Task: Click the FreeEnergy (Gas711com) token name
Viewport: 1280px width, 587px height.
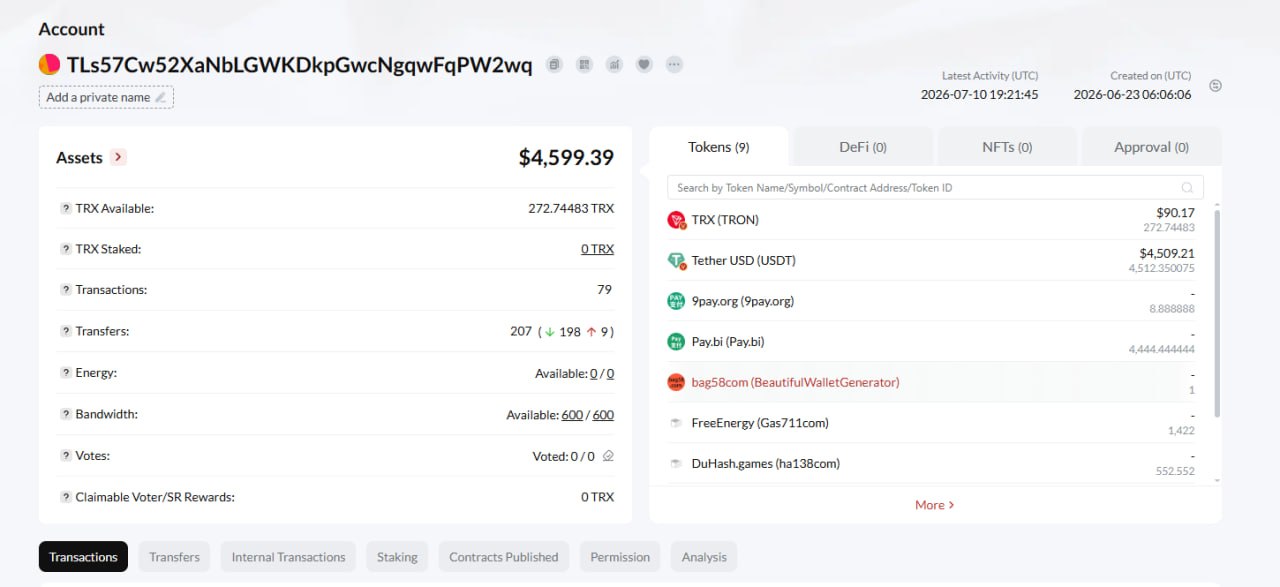Action: pyautogui.click(x=760, y=423)
